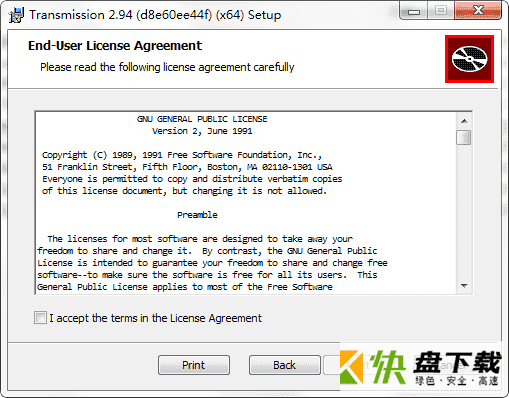509x398 pixels.
Task: Click the GNU GENERAL PUBLIC LICENSE title line
Action: [x=202, y=119]
